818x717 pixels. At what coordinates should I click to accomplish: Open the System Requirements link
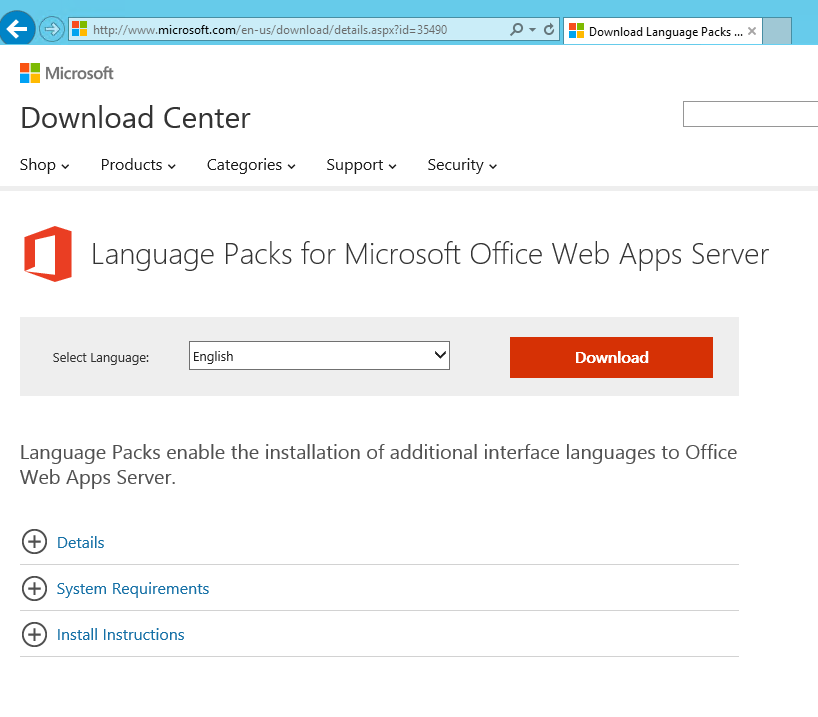[133, 589]
